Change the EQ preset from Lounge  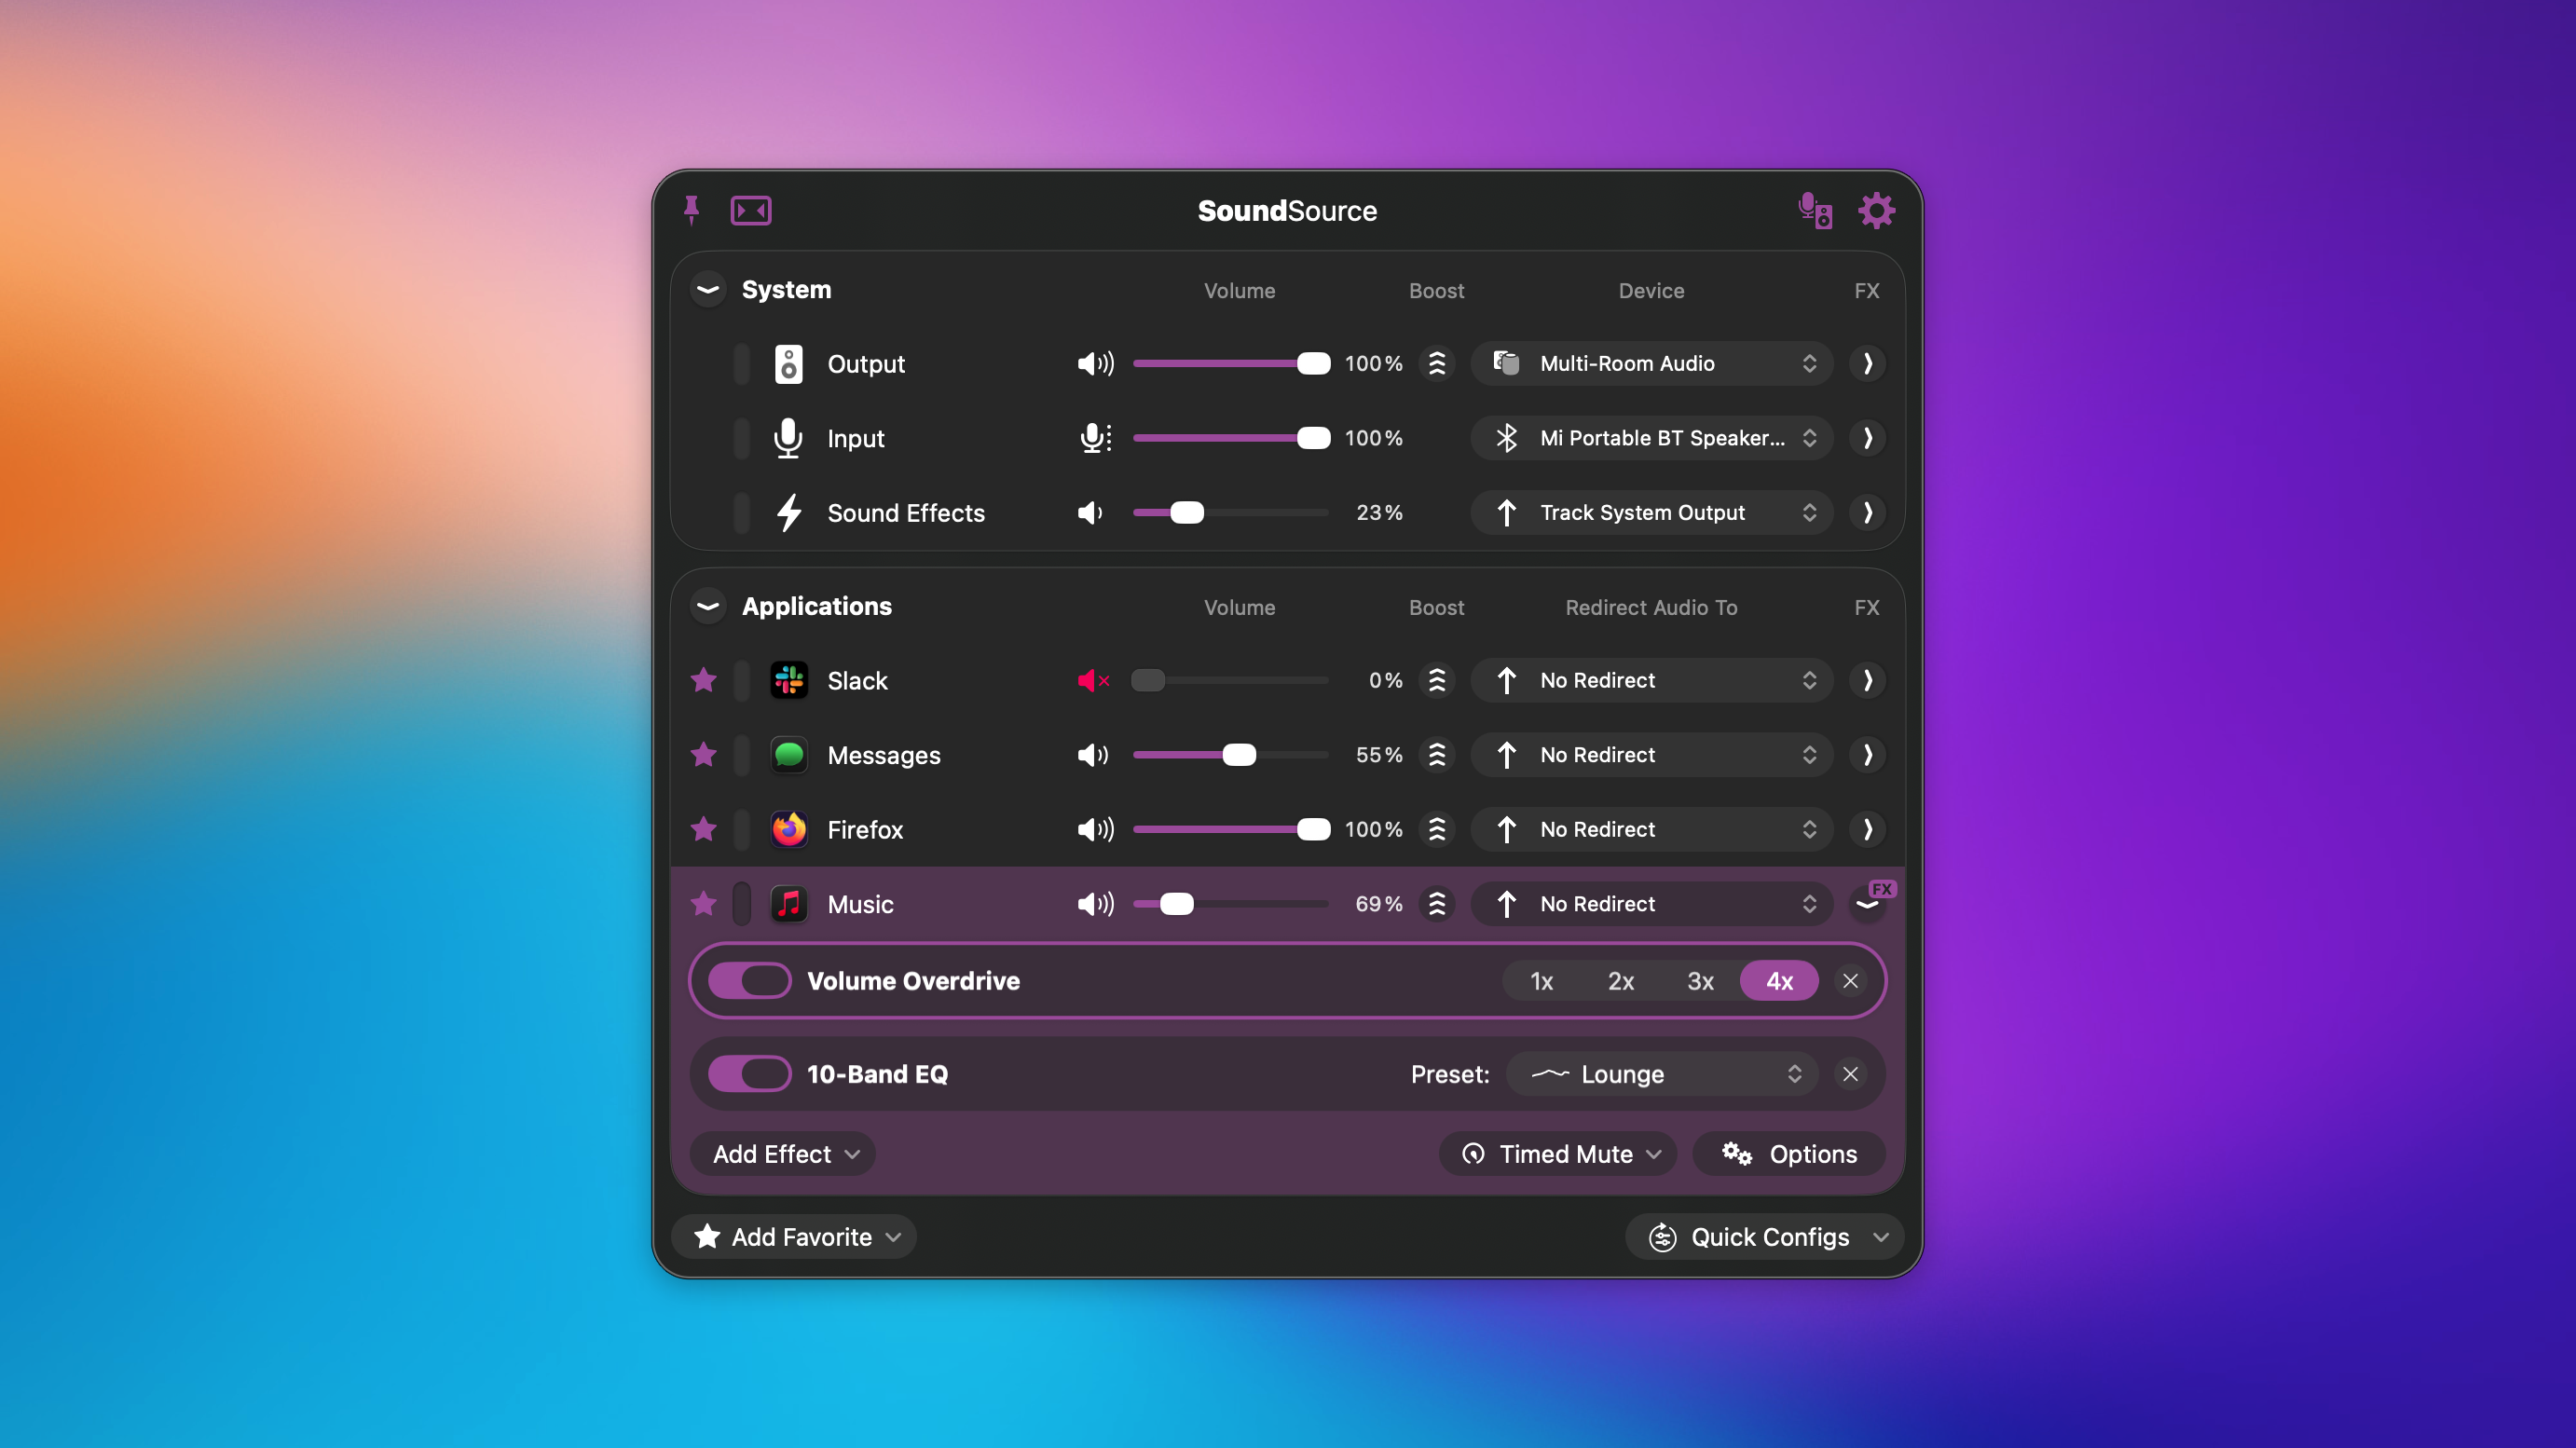(1661, 1073)
